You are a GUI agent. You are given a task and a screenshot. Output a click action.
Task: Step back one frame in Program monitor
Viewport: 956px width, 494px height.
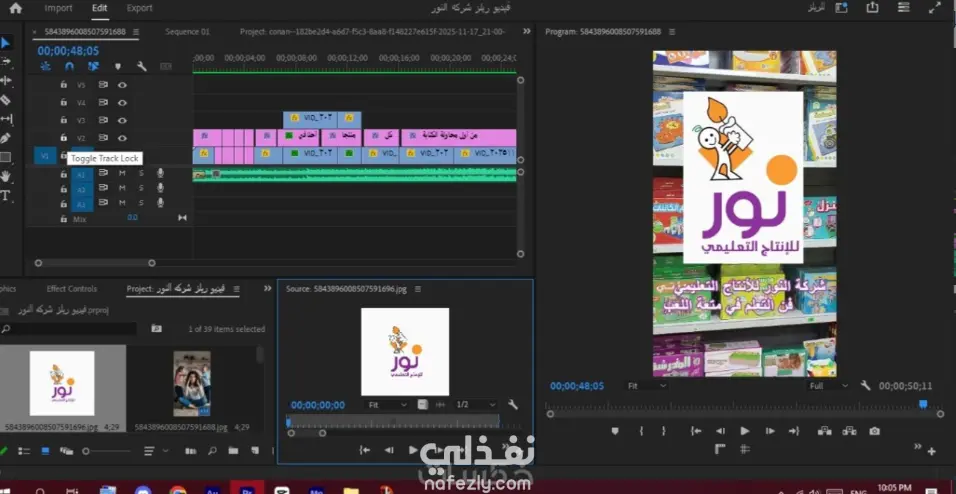720,431
